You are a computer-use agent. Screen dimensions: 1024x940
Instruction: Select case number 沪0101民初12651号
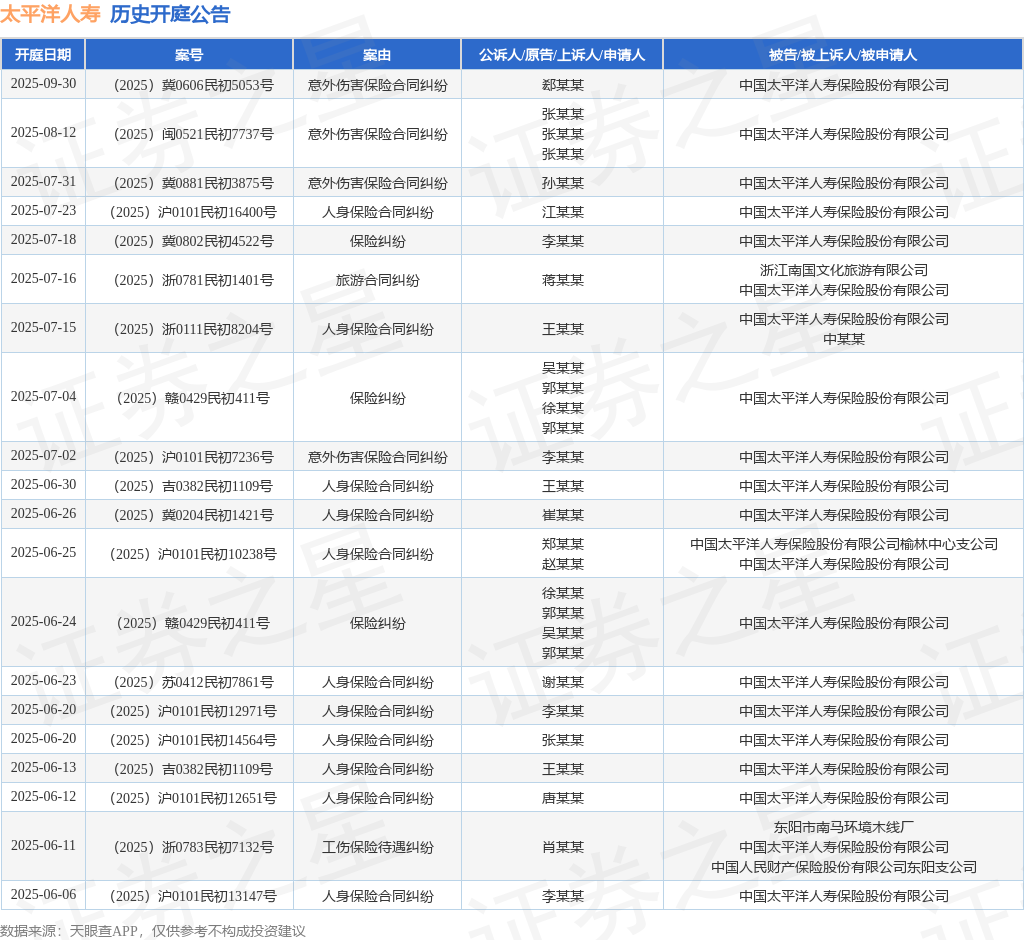193,798
